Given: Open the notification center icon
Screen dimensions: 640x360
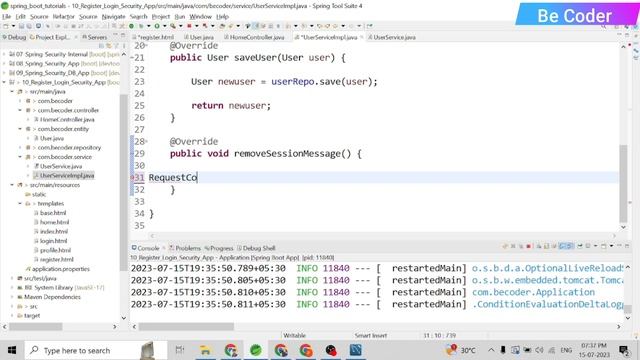Looking at the screenshot, I should [x=624, y=350].
